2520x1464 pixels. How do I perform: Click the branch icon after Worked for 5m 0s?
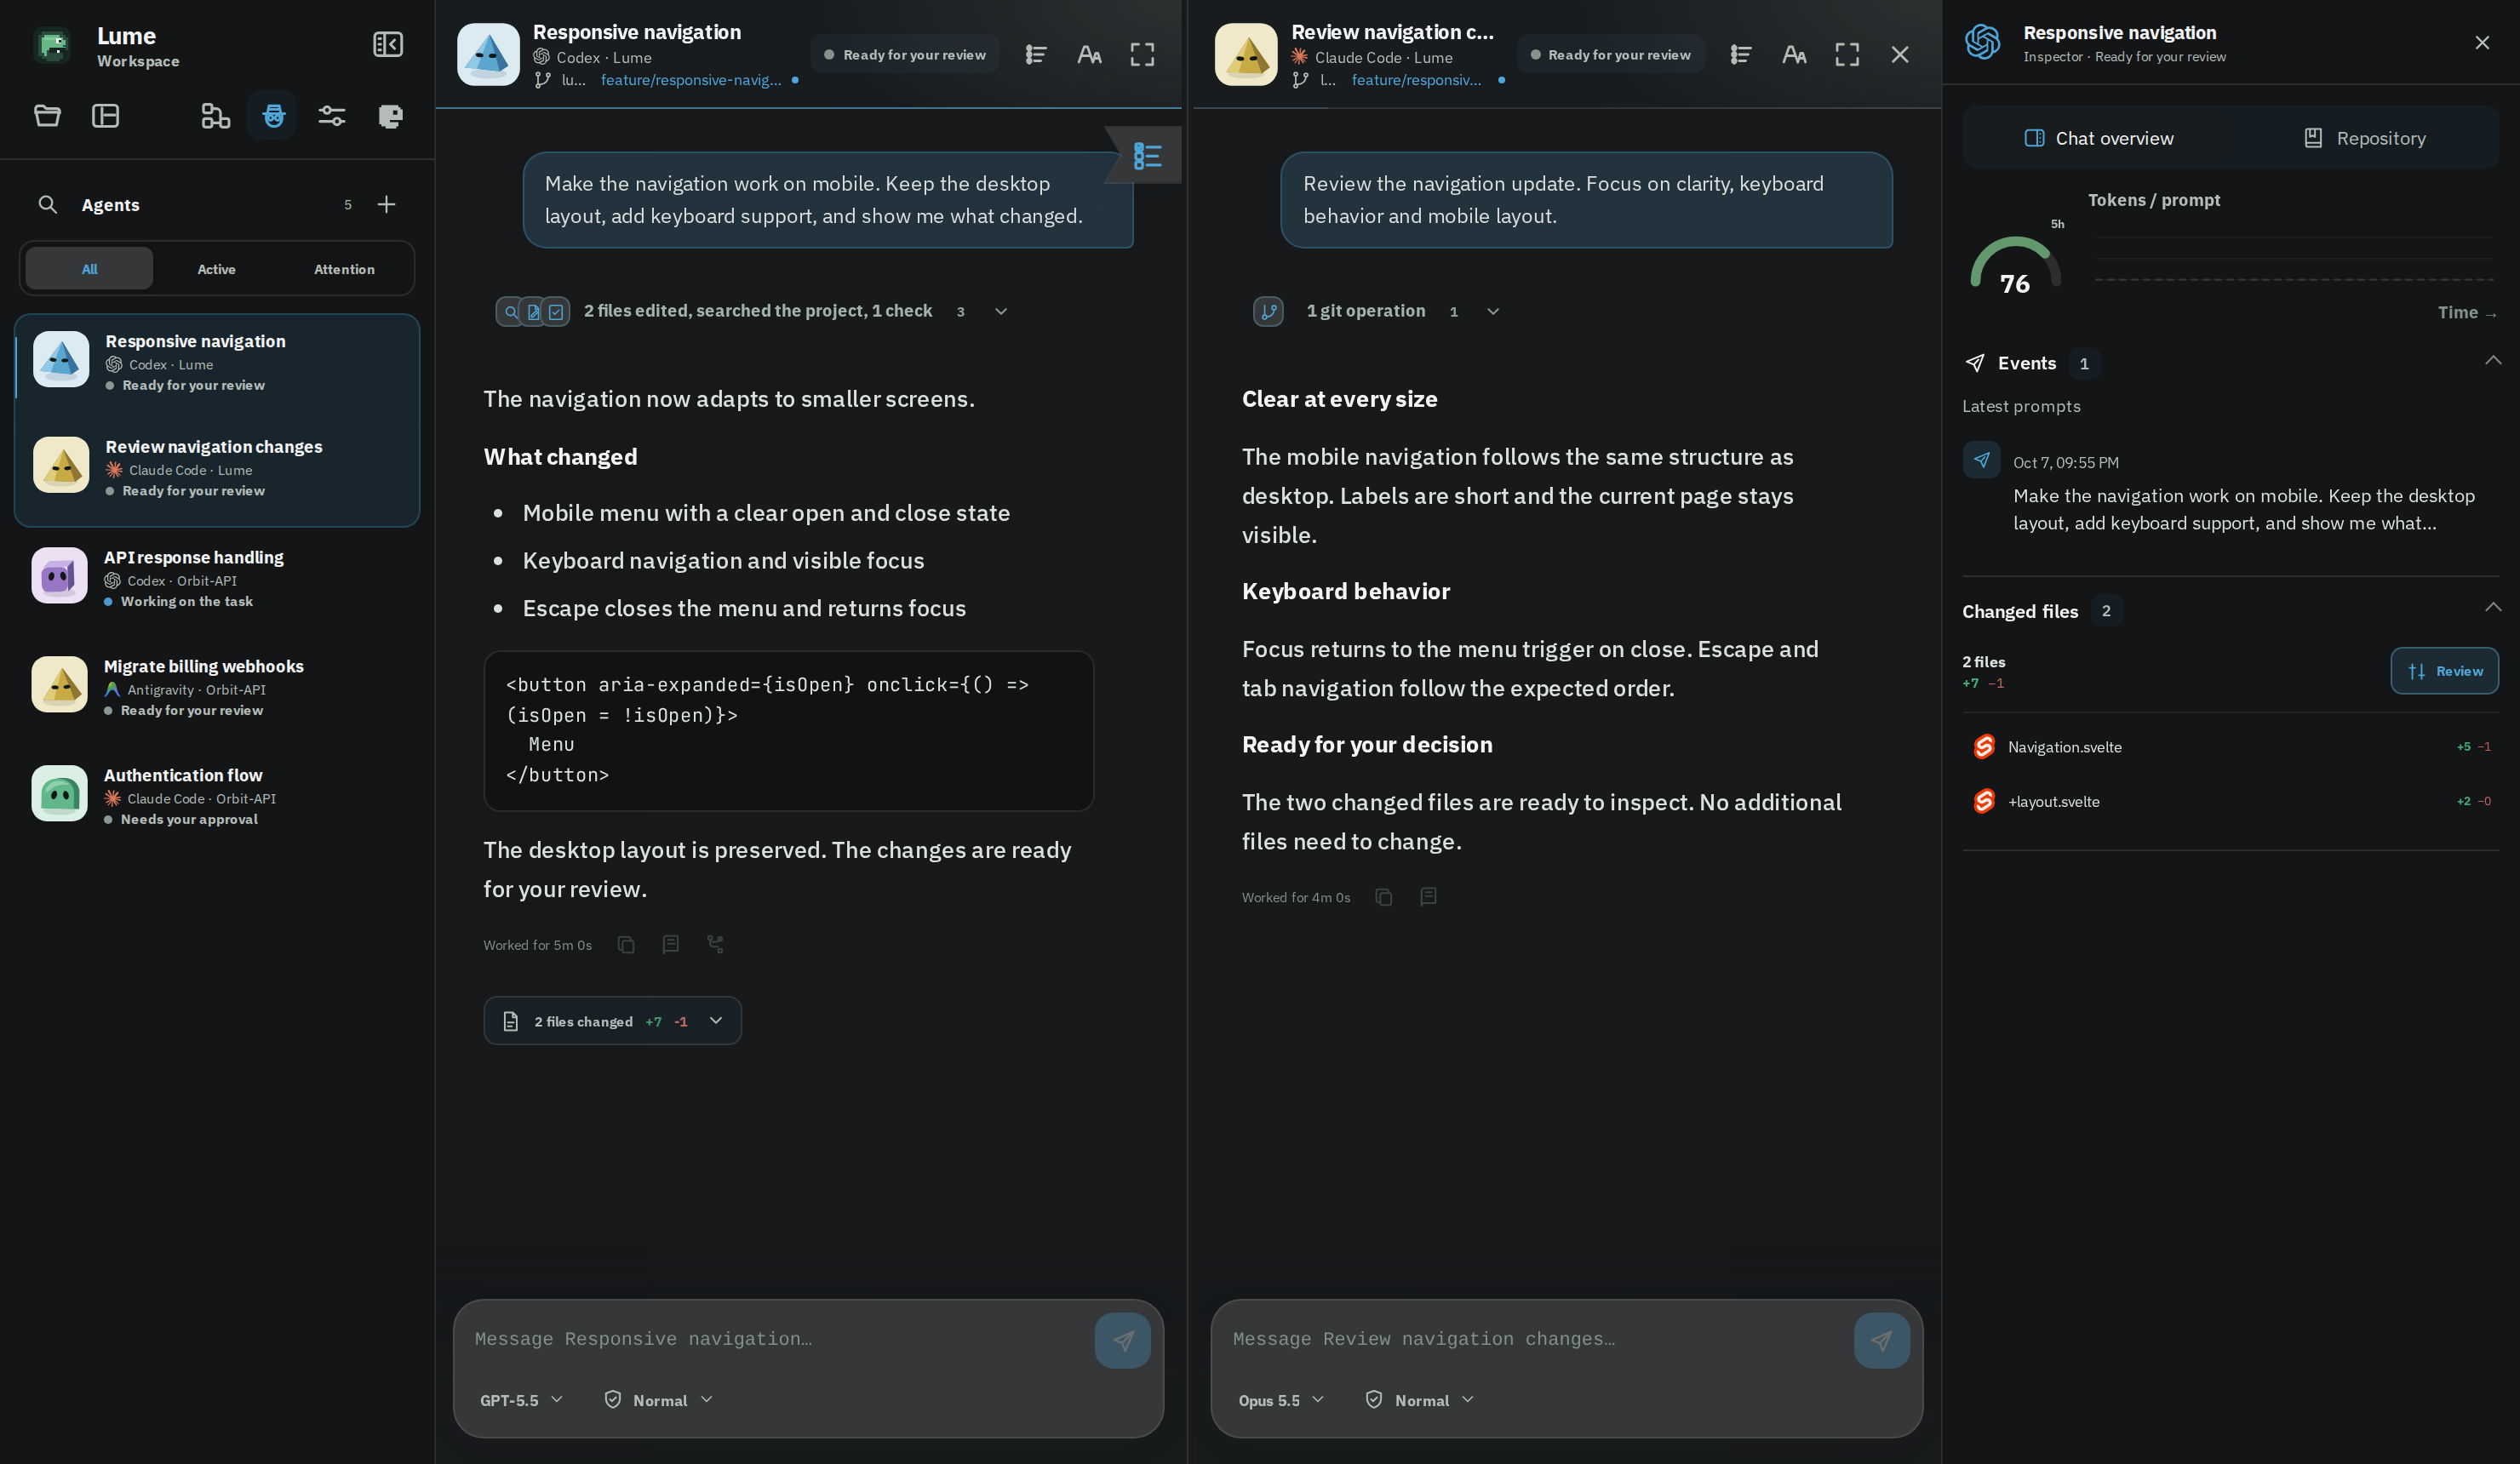[715, 944]
